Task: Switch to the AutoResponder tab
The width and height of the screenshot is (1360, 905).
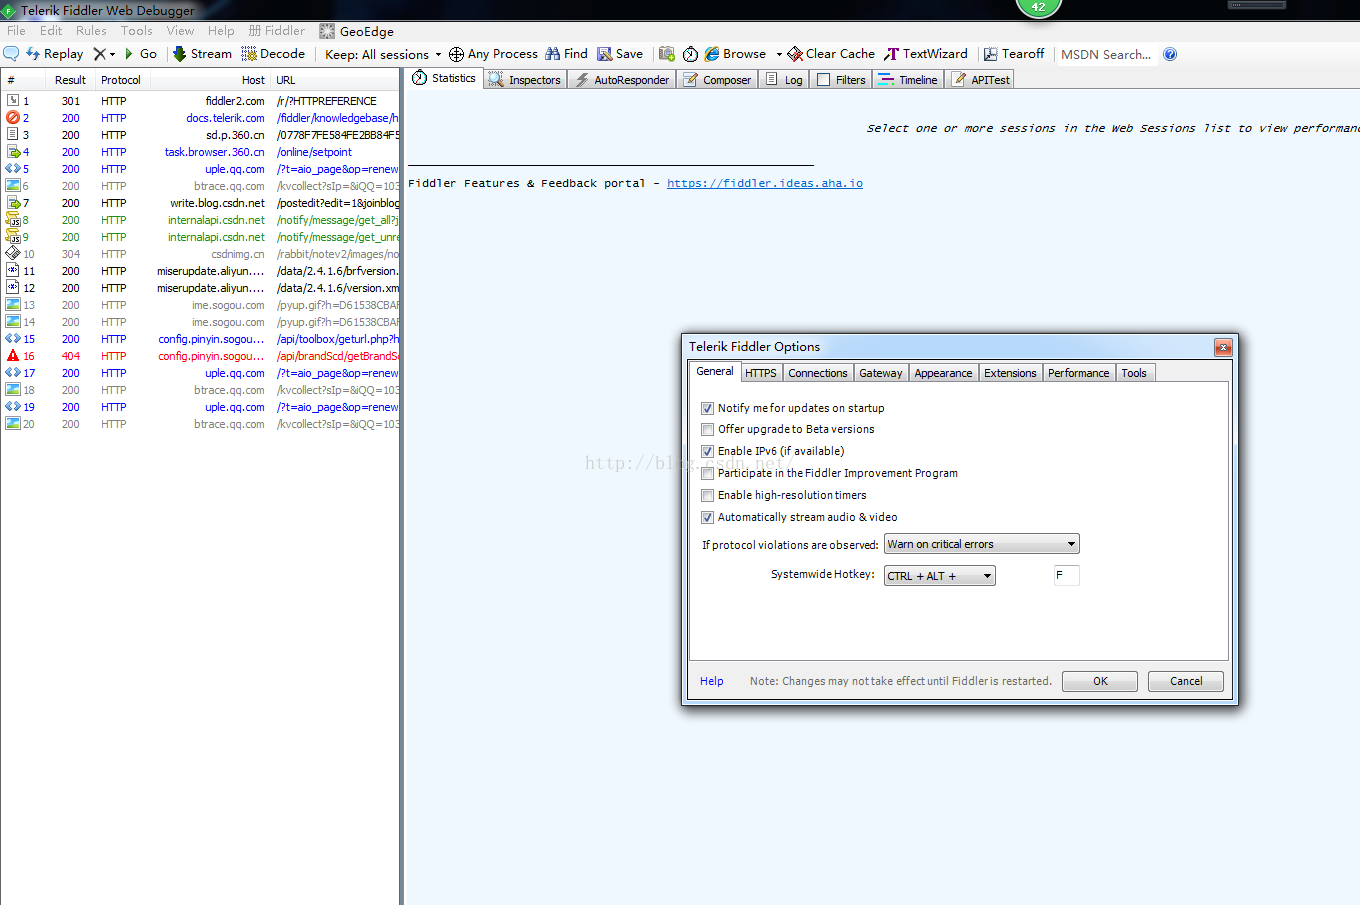Action: pyautogui.click(x=622, y=80)
